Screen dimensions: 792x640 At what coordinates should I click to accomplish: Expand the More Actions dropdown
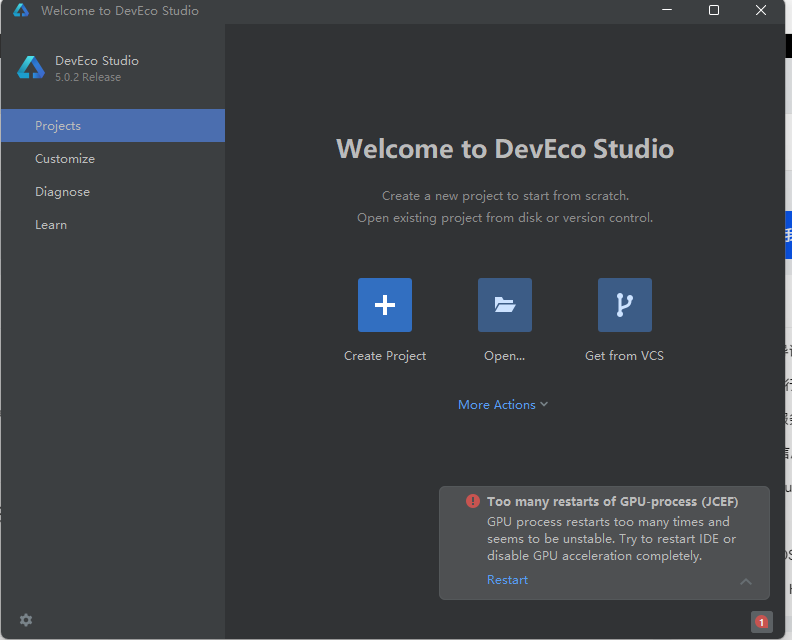point(503,405)
